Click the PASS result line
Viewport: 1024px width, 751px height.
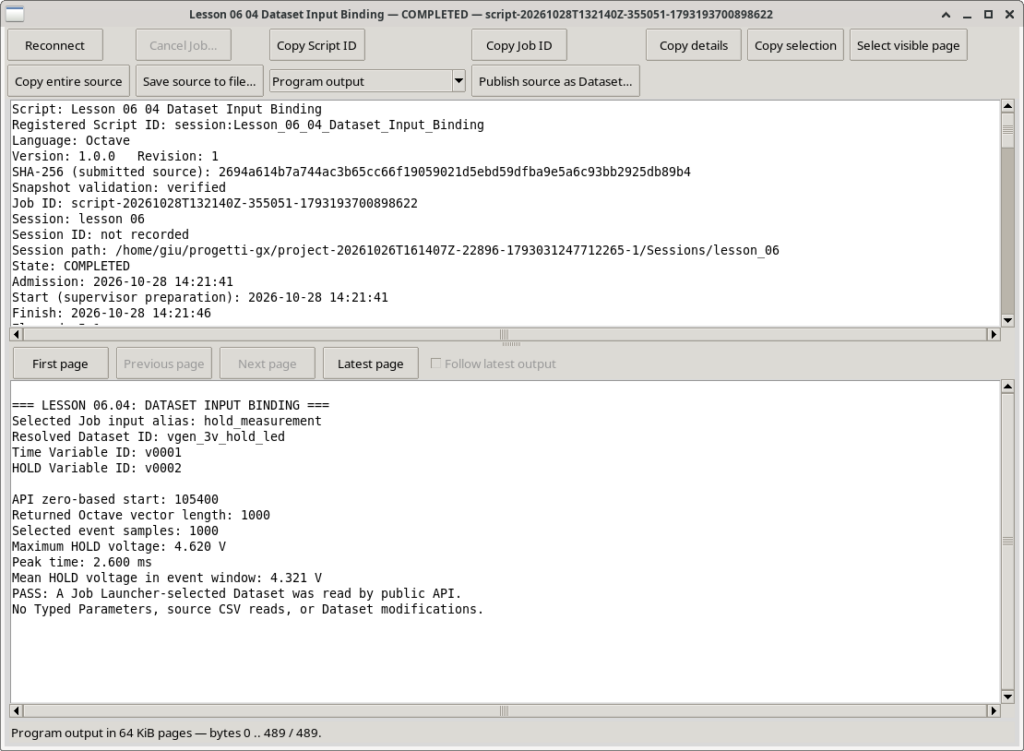[x=236, y=593]
